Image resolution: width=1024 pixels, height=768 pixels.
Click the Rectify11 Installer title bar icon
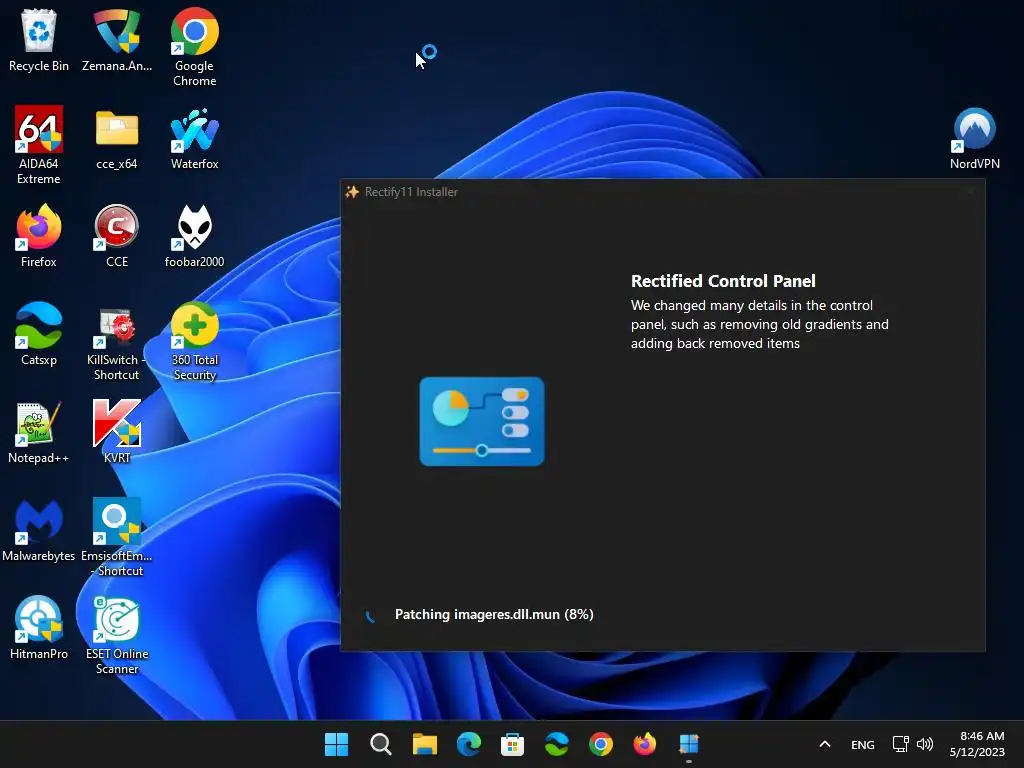352,191
